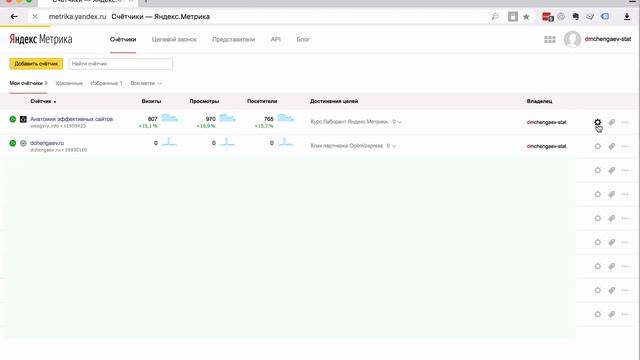
Task: Click green status icon for dchengaev.ru
Action: [13, 143]
